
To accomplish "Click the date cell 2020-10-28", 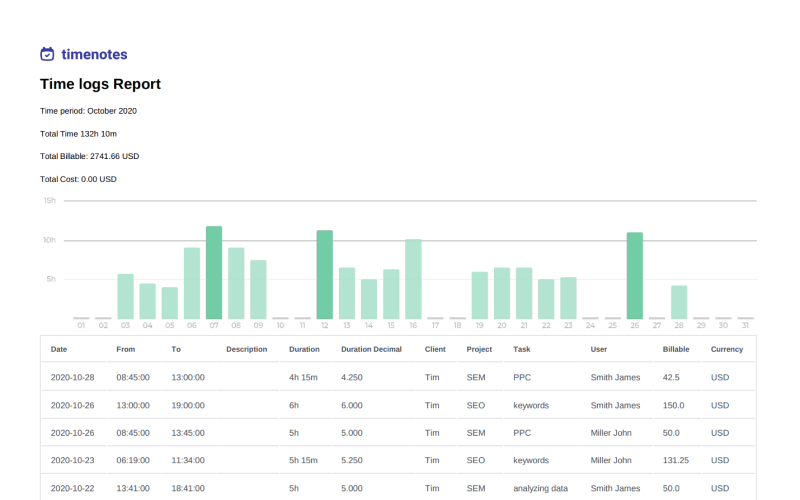I will point(72,378).
